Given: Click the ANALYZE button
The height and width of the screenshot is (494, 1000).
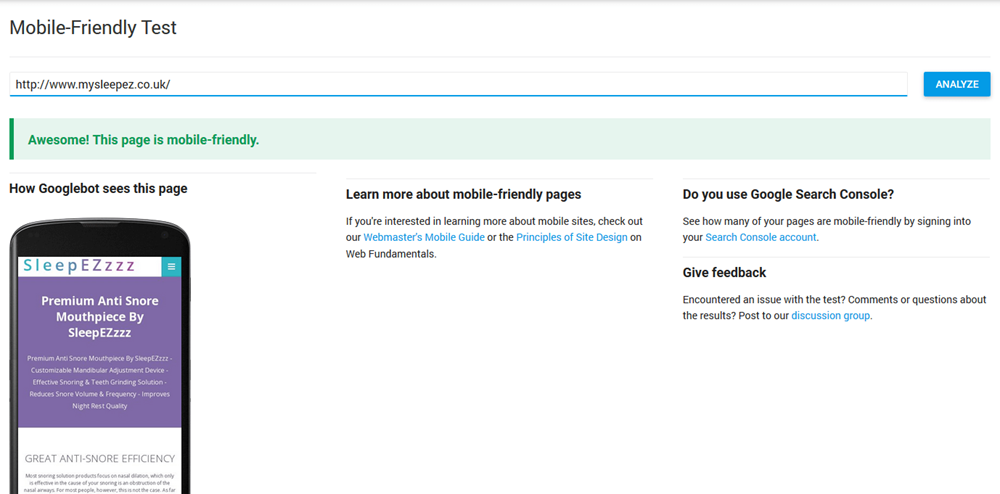Looking at the screenshot, I should [957, 84].
